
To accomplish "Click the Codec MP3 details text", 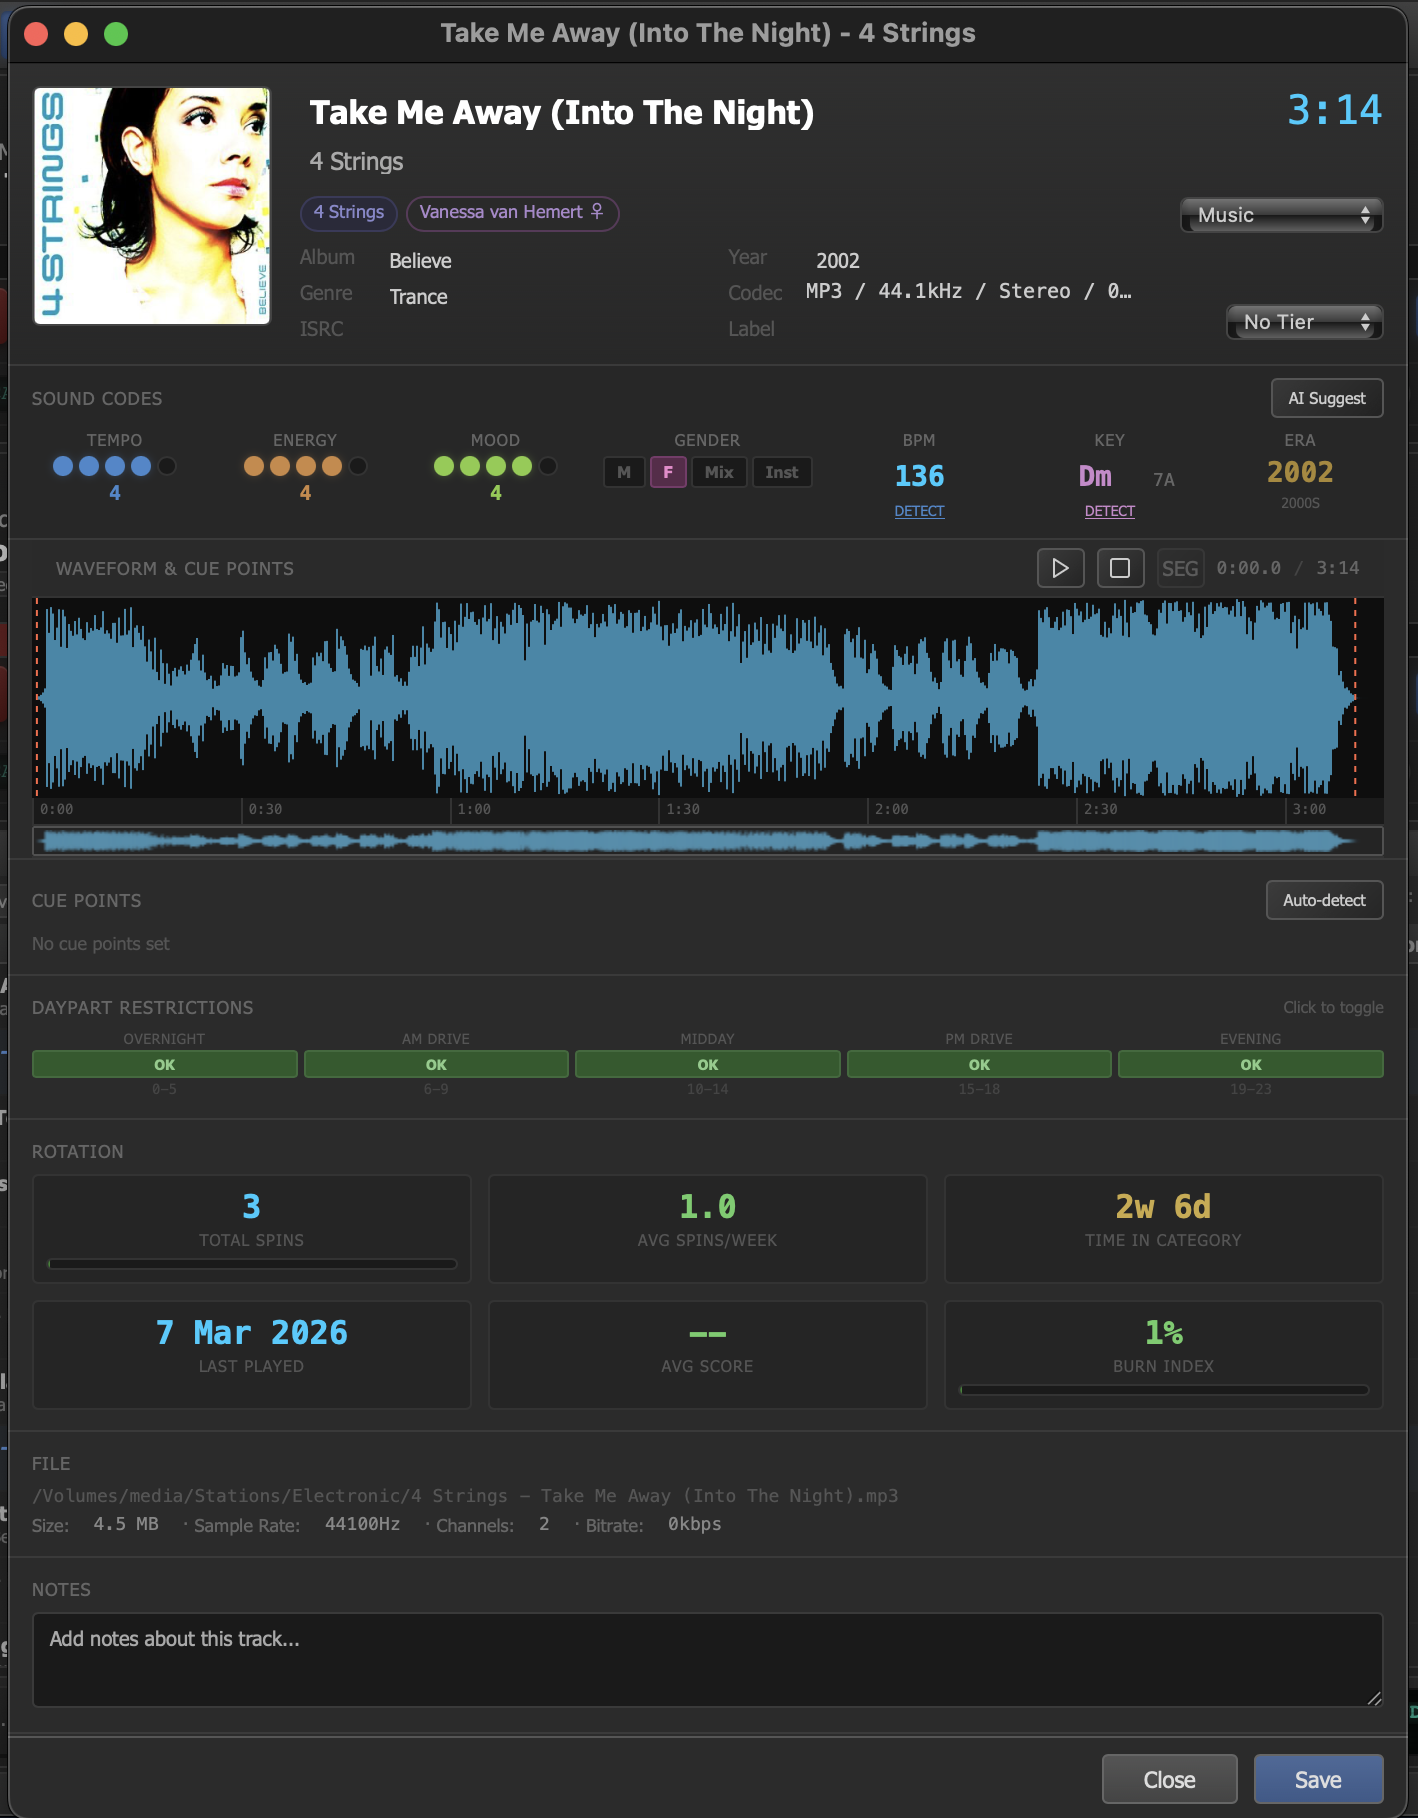I will point(969,291).
